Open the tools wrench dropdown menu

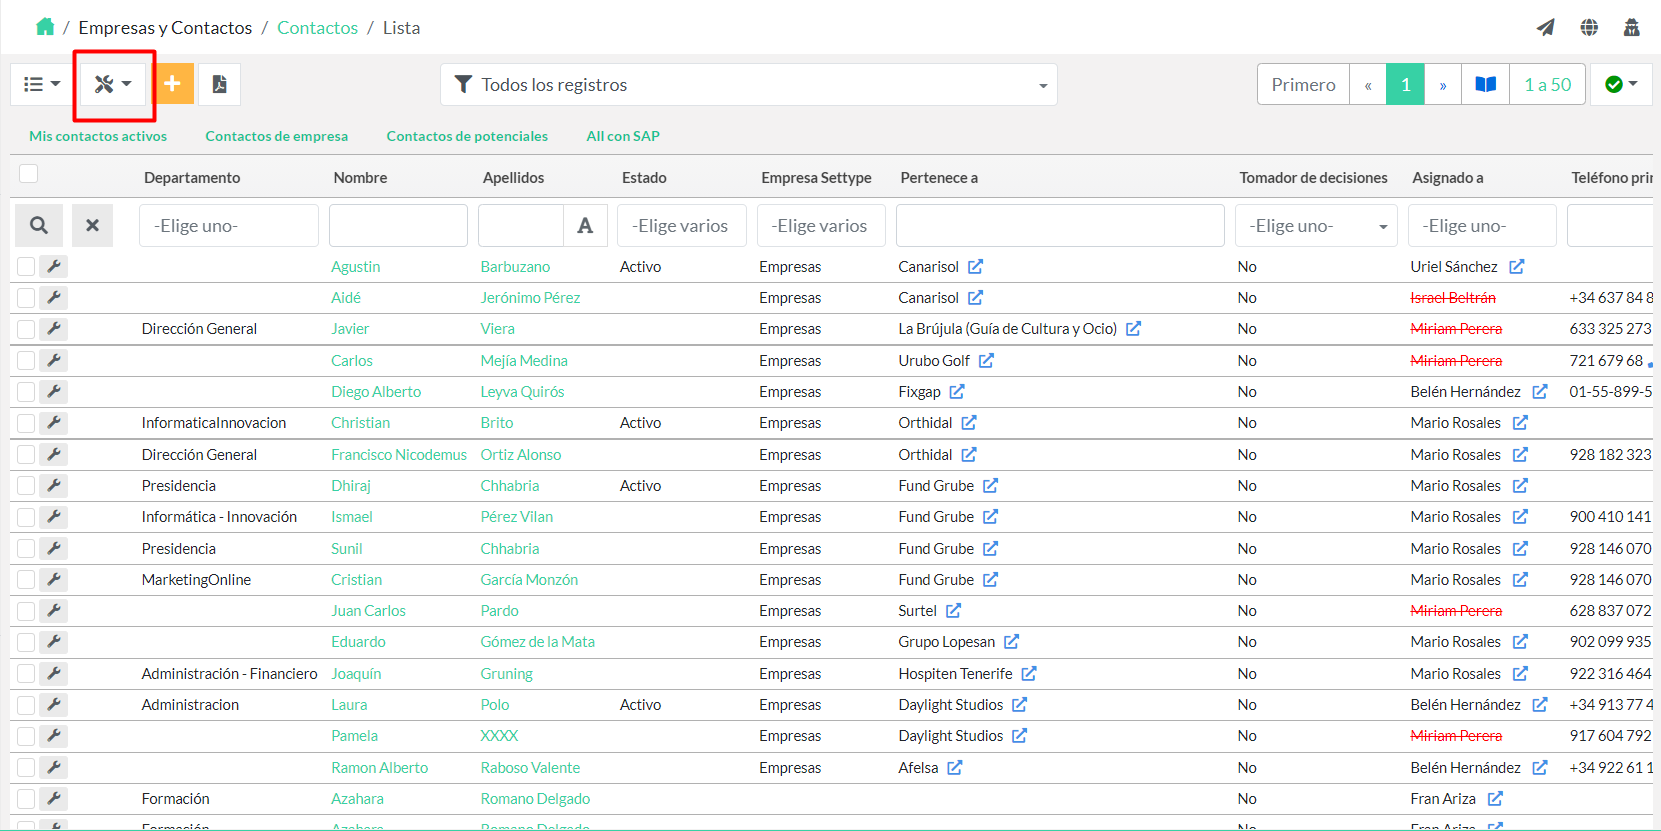pos(113,84)
